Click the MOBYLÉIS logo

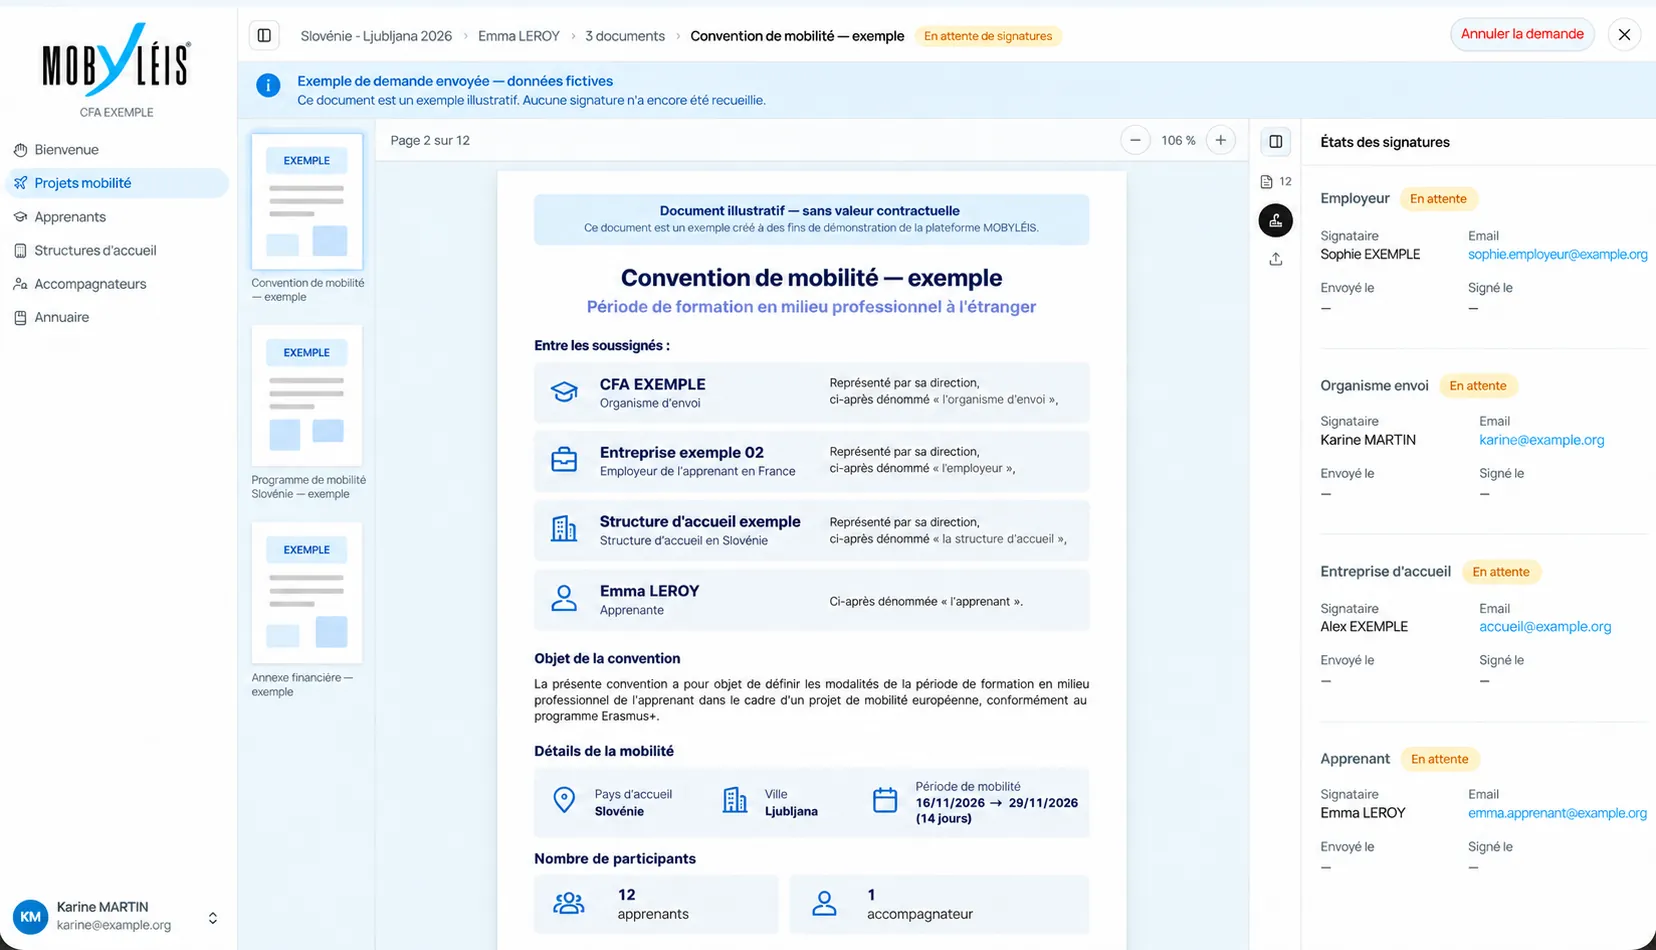coord(116,60)
